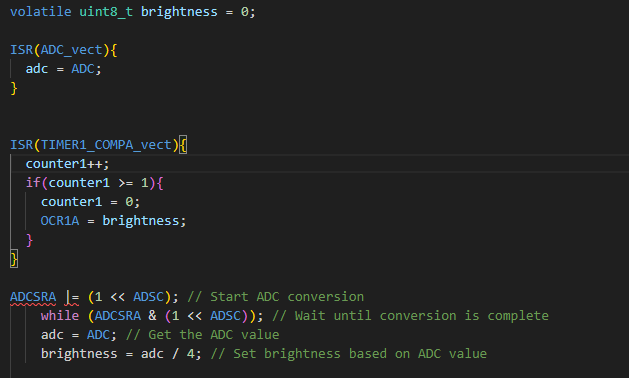Click the closing brace of the ADC_vect ISR

(14, 88)
